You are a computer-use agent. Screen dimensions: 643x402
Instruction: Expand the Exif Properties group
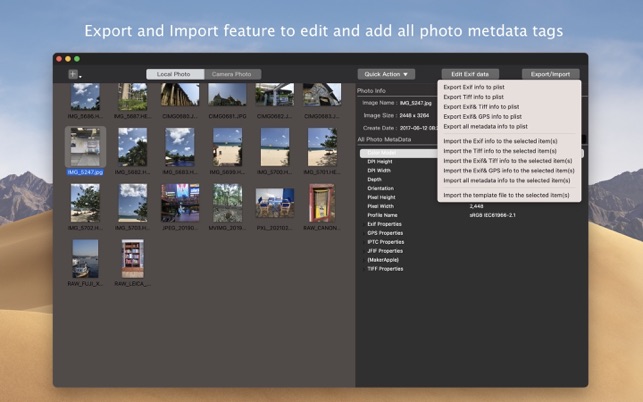click(x=363, y=224)
